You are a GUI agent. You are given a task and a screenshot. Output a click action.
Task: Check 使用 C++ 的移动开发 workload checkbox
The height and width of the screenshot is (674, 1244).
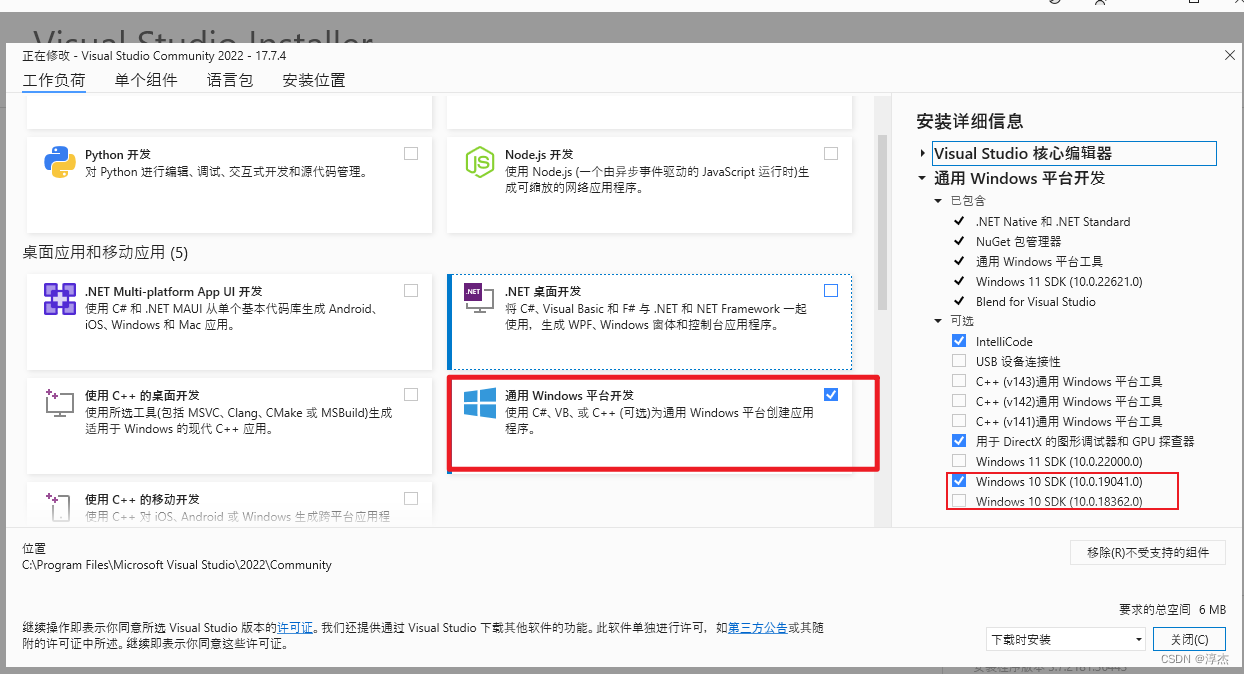(411, 498)
